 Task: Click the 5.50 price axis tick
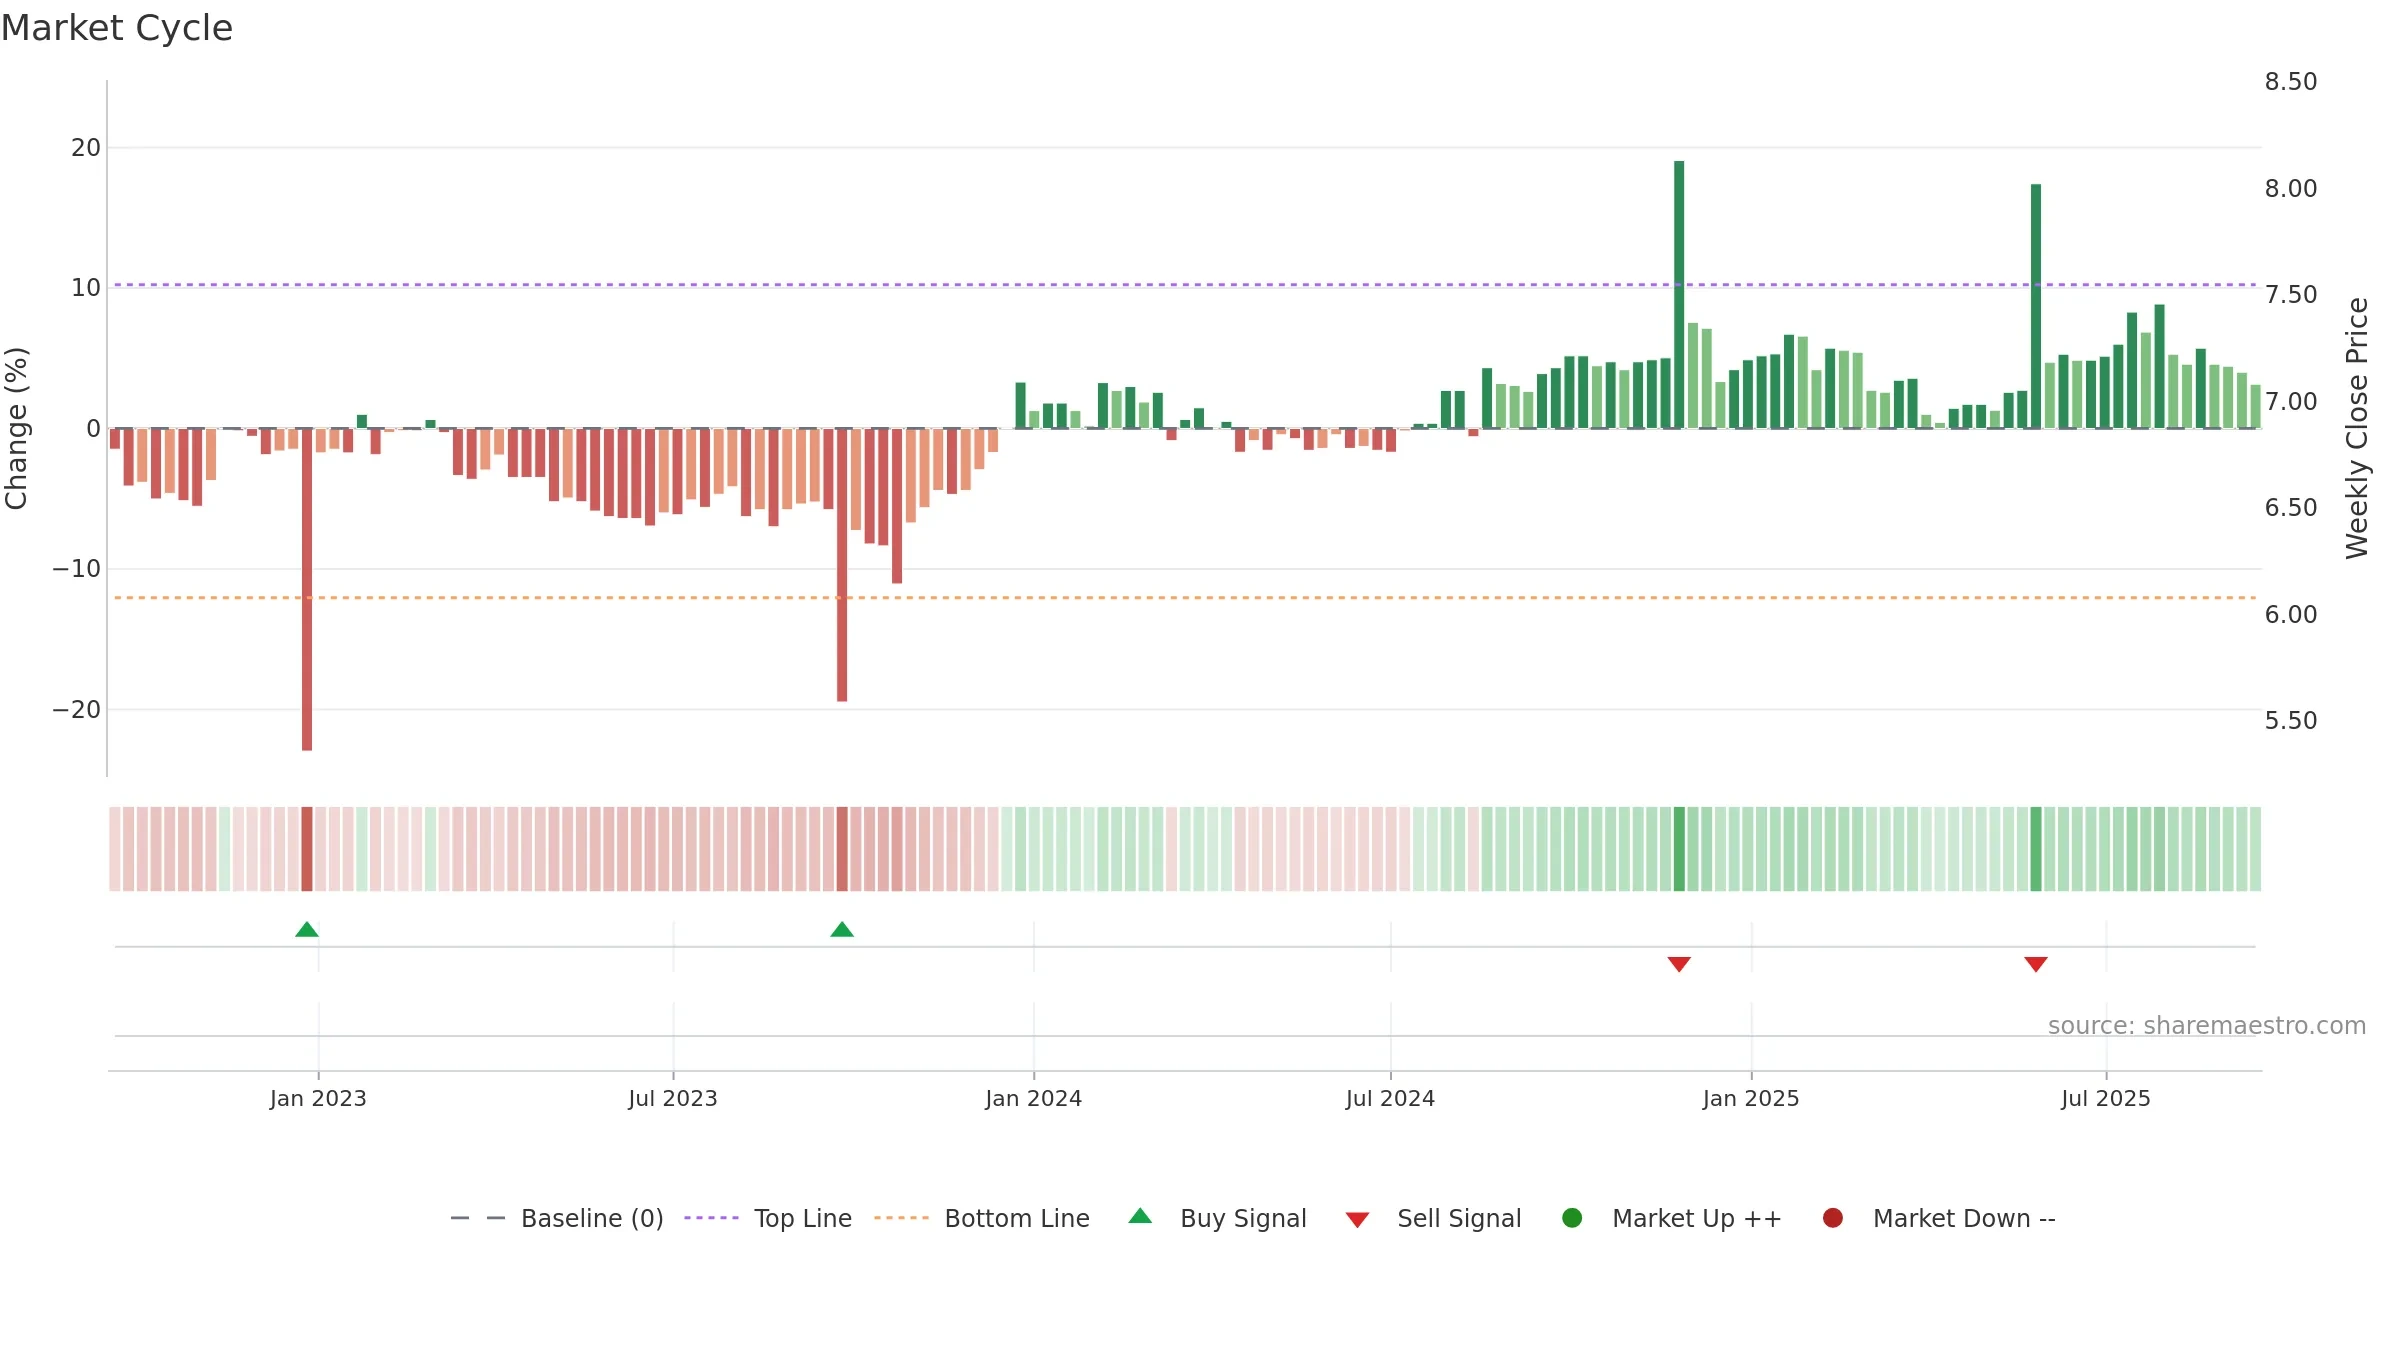pyautogui.click(x=2291, y=721)
